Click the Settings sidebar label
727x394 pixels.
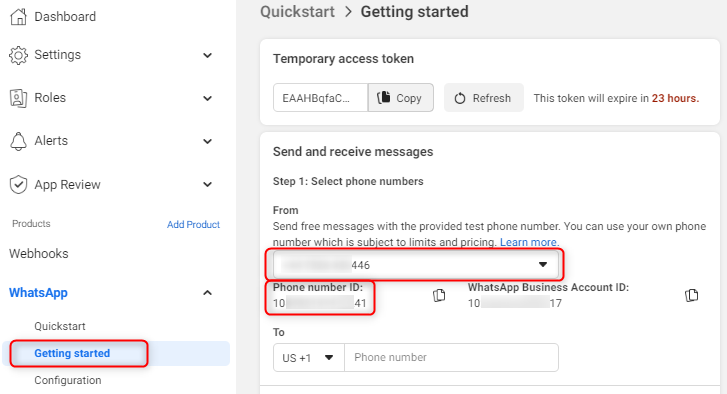coord(57,55)
